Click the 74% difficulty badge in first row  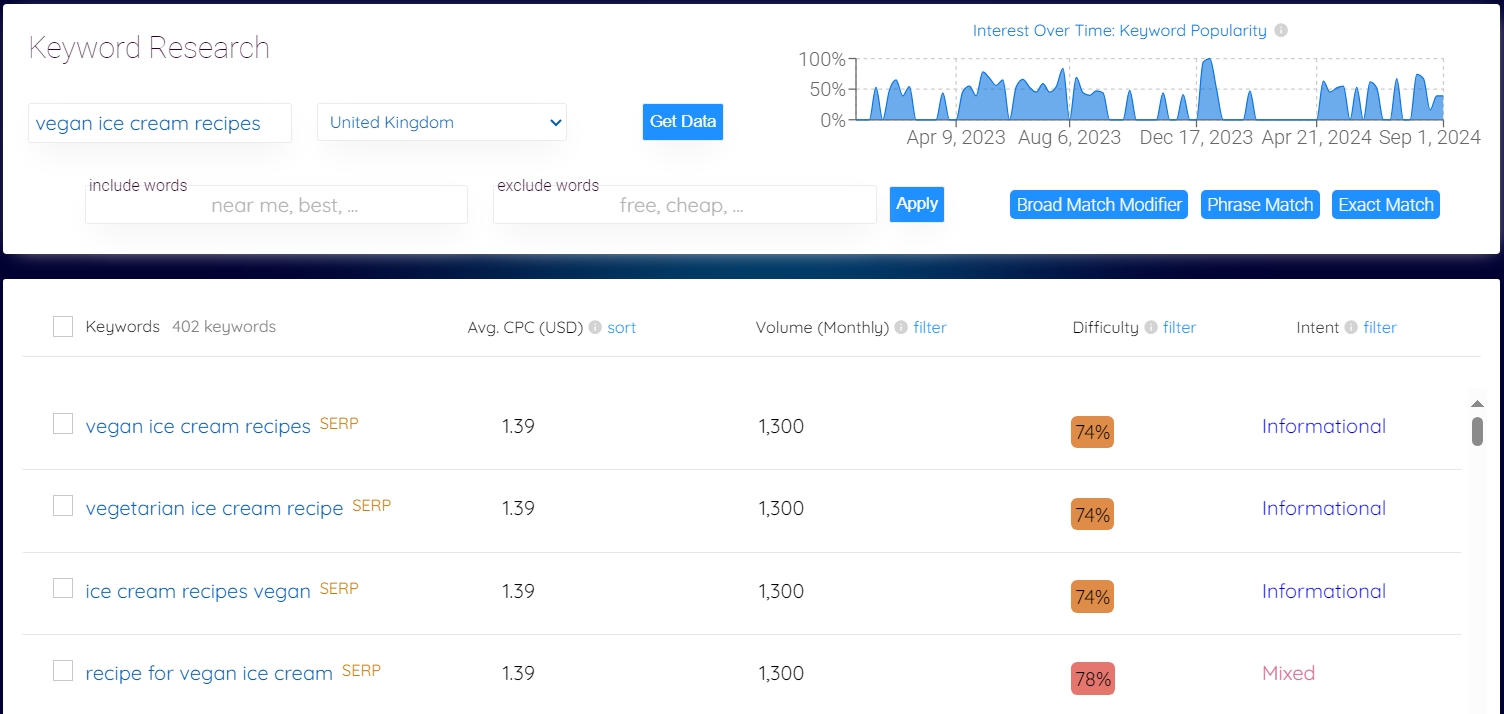(1092, 433)
